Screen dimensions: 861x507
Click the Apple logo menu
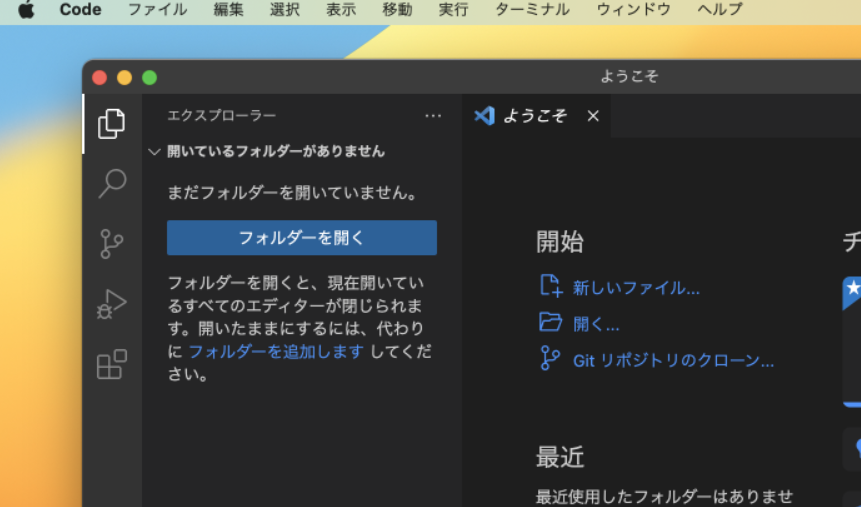[x=26, y=10]
